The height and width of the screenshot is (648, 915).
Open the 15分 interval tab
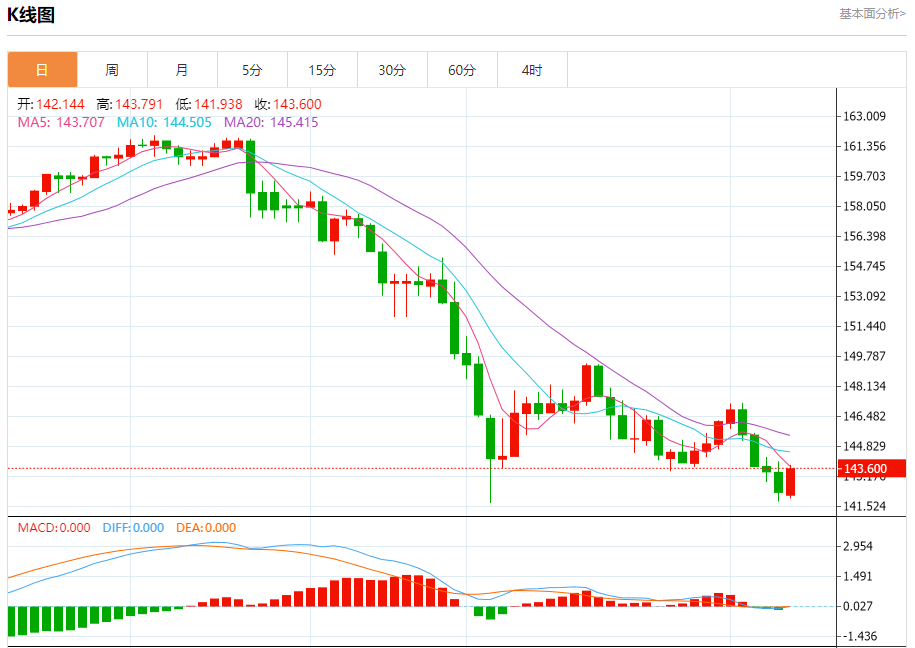pyautogui.click(x=322, y=70)
